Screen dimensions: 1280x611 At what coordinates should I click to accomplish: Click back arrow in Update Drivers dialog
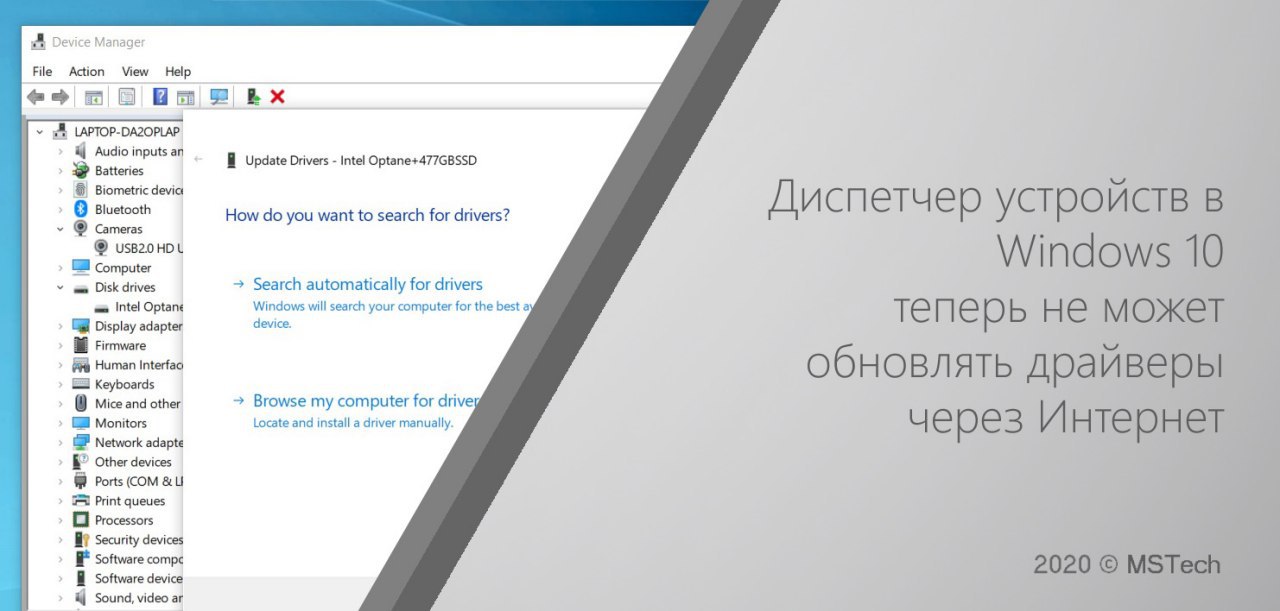(198, 160)
